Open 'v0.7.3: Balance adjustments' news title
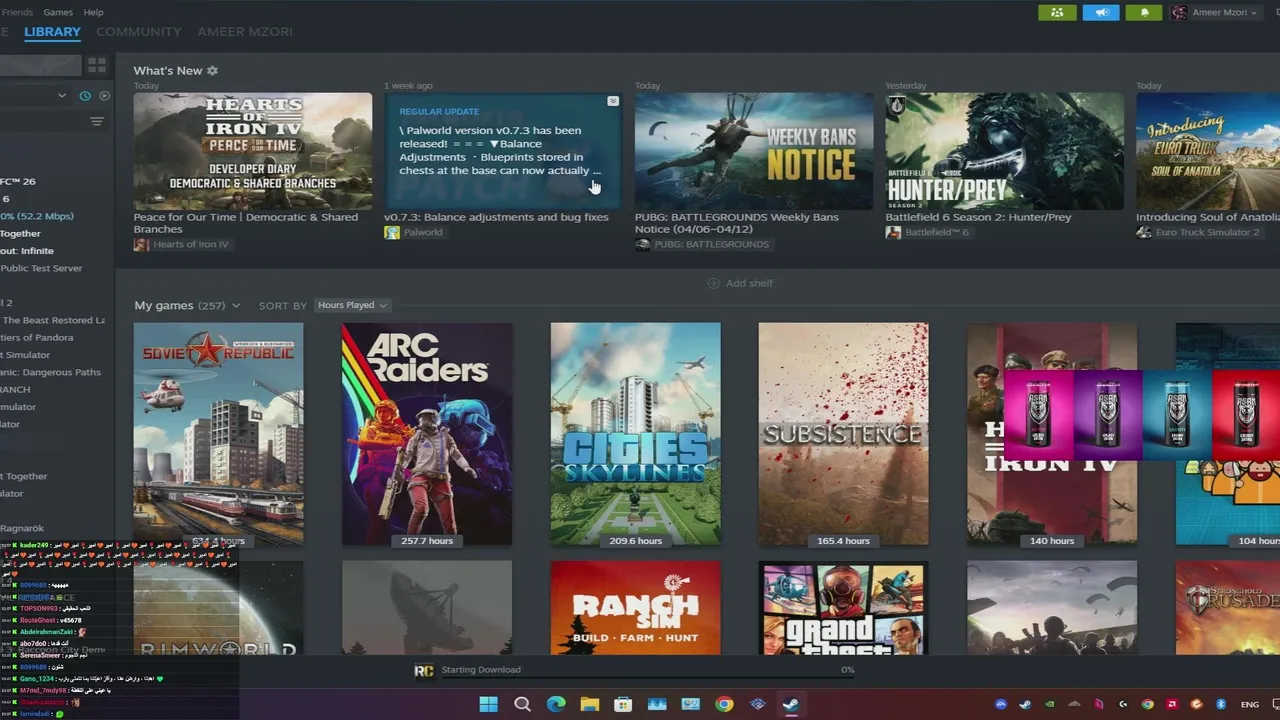The image size is (1280, 720). click(x=497, y=217)
